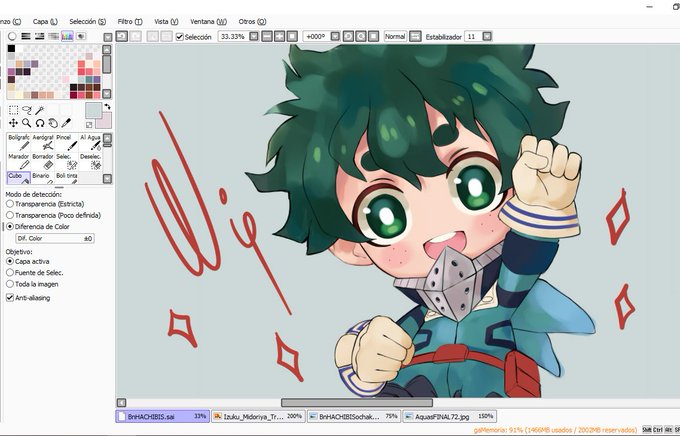Open the rotation angle dropdown

[x=335, y=36]
